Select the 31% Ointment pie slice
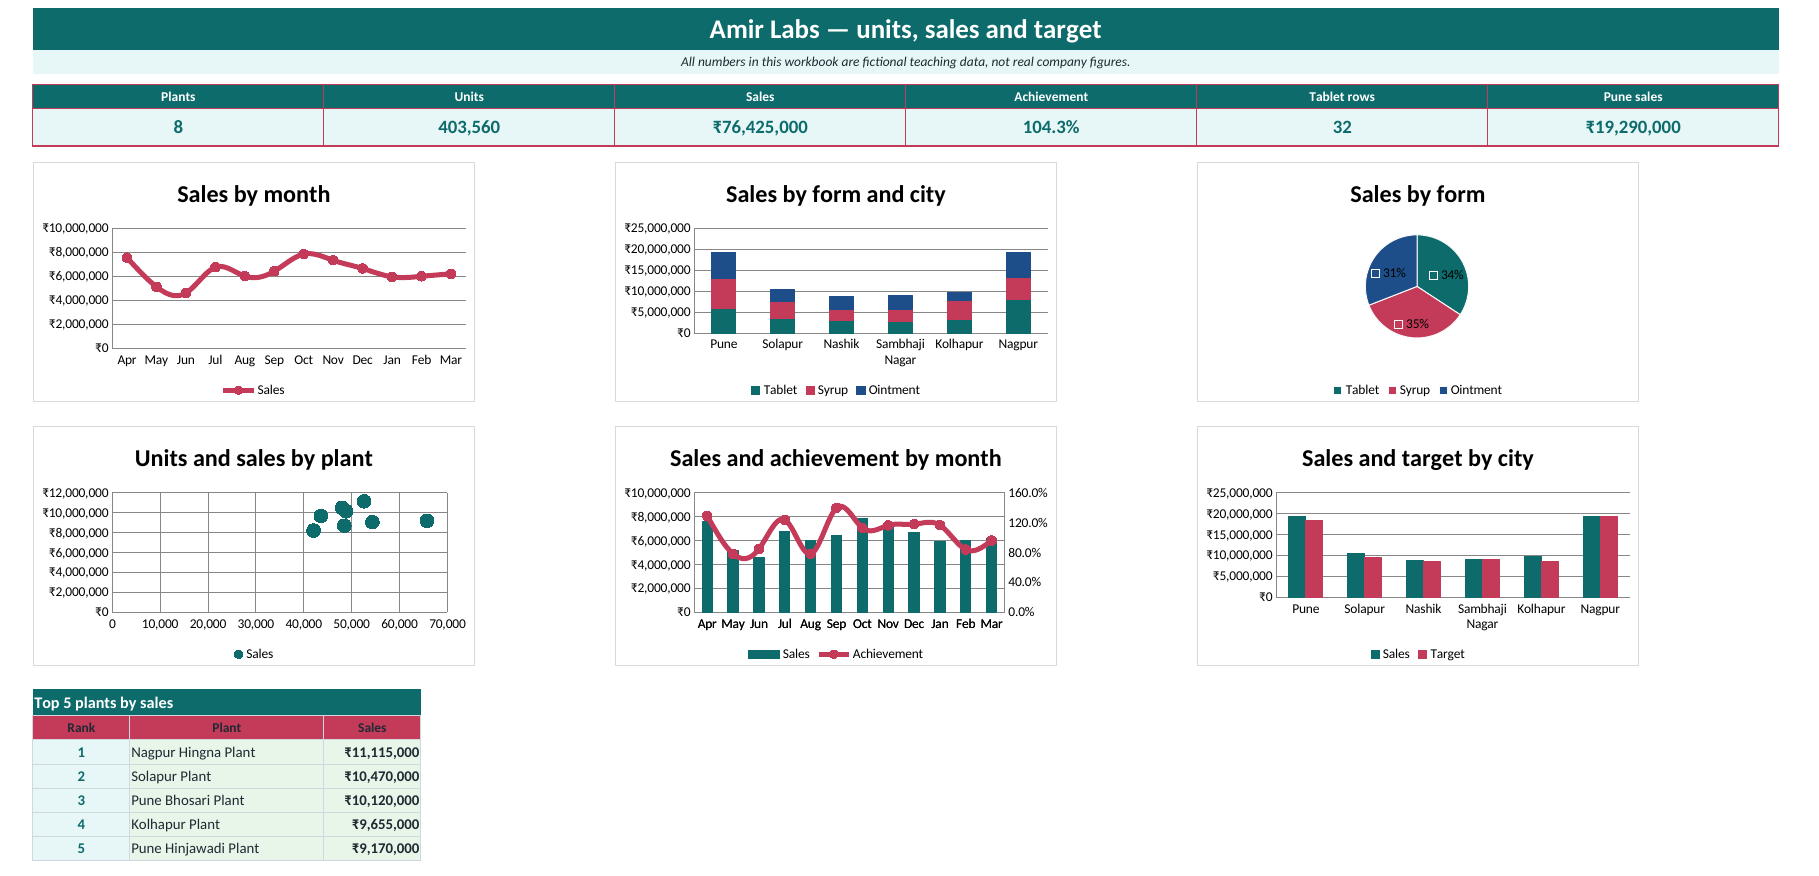The height and width of the screenshot is (876, 1819). (x=1390, y=268)
